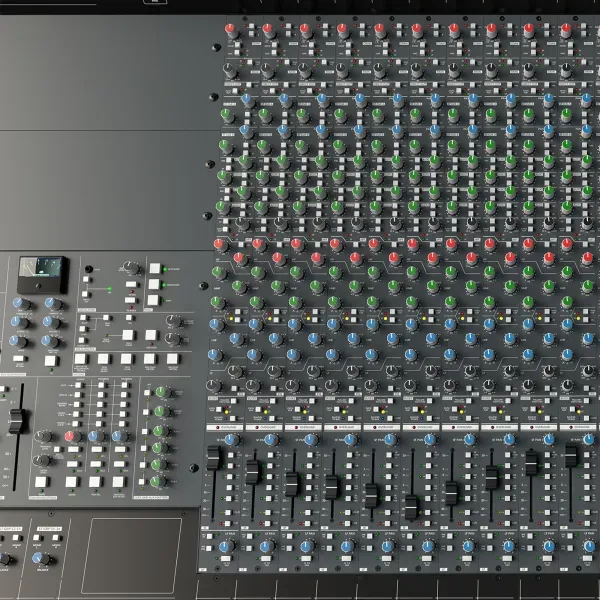Click the CUES AND AUX MASTERS label

click(151, 497)
